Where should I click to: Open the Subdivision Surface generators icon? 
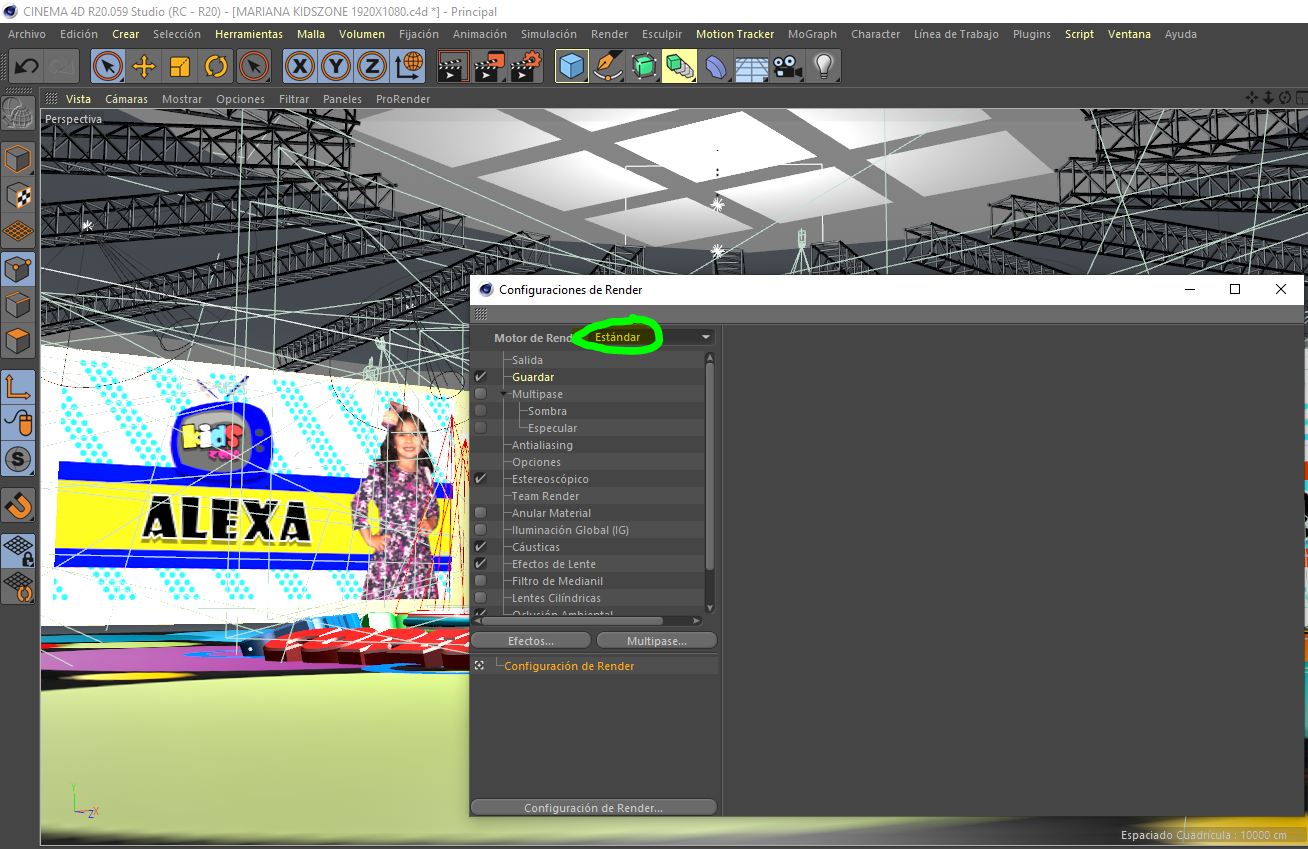[644, 67]
